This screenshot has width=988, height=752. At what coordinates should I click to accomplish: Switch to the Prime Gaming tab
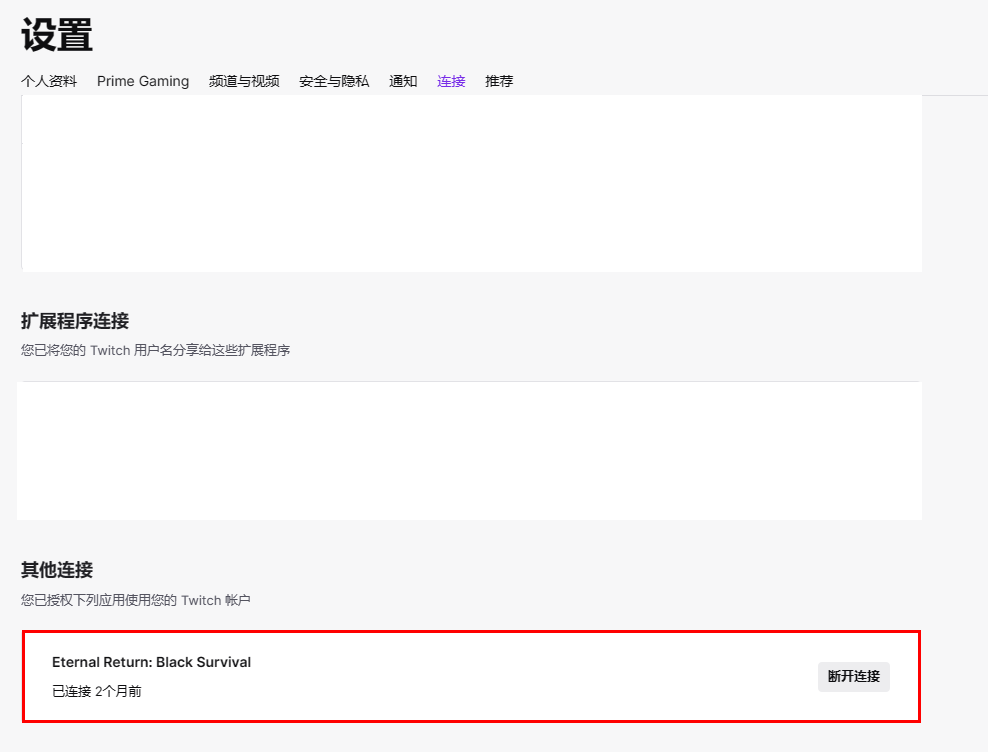[x=143, y=81]
